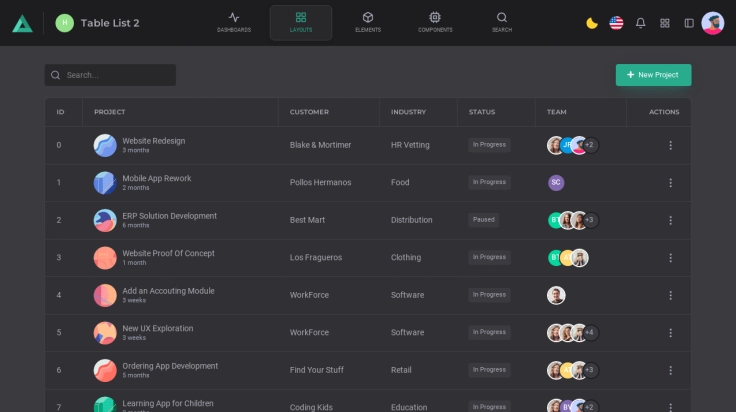Open the Elements navigation menu
Image resolution: width=736 pixels, height=412 pixels.
pos(367,22)
